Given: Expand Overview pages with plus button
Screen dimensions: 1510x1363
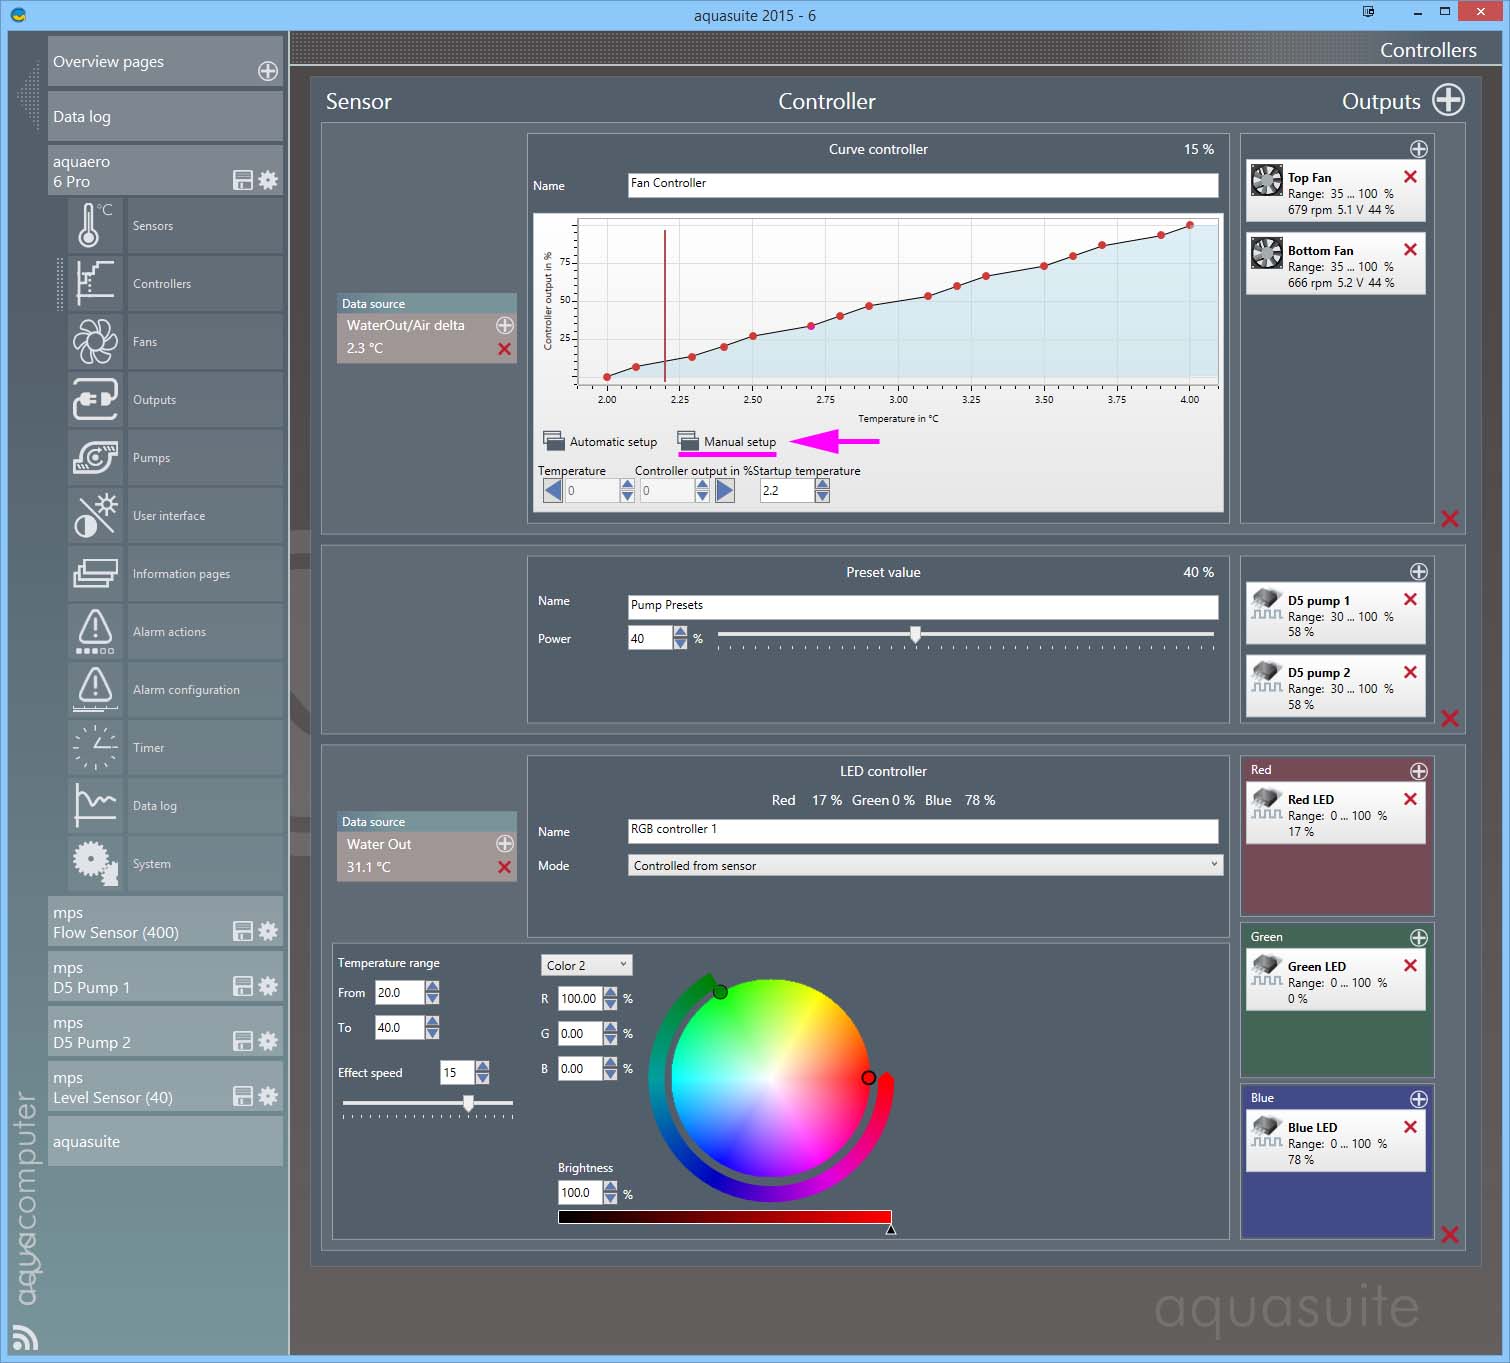Looking at the screenshot, I should (268, 70).
